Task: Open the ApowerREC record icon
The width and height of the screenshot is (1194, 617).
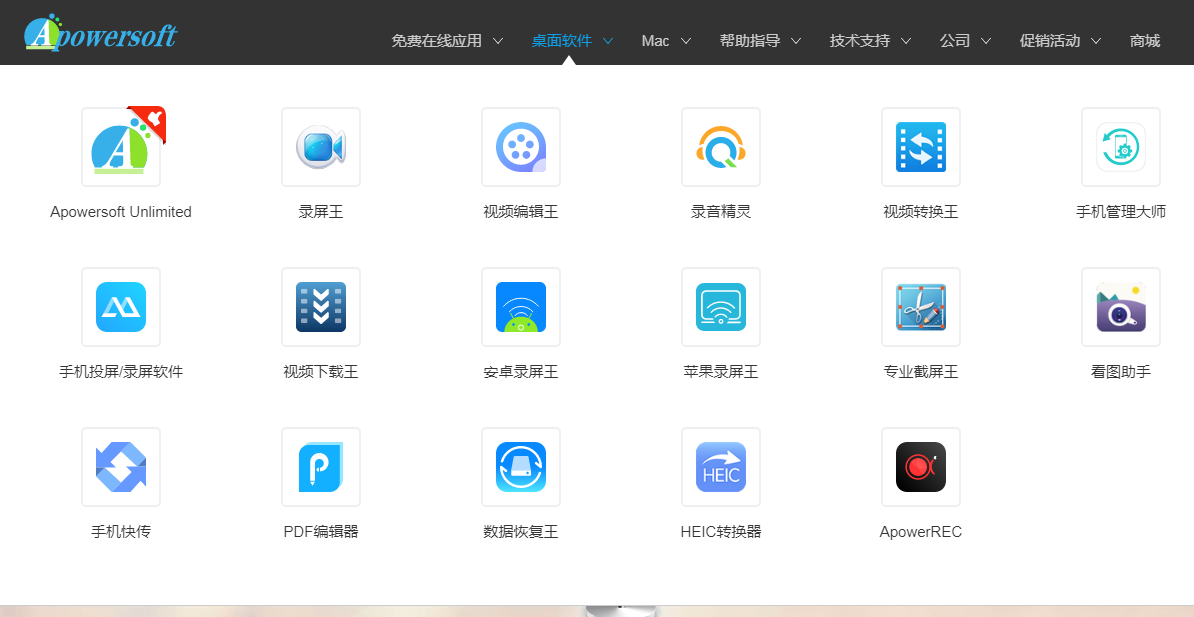Action: coord(921,467)
